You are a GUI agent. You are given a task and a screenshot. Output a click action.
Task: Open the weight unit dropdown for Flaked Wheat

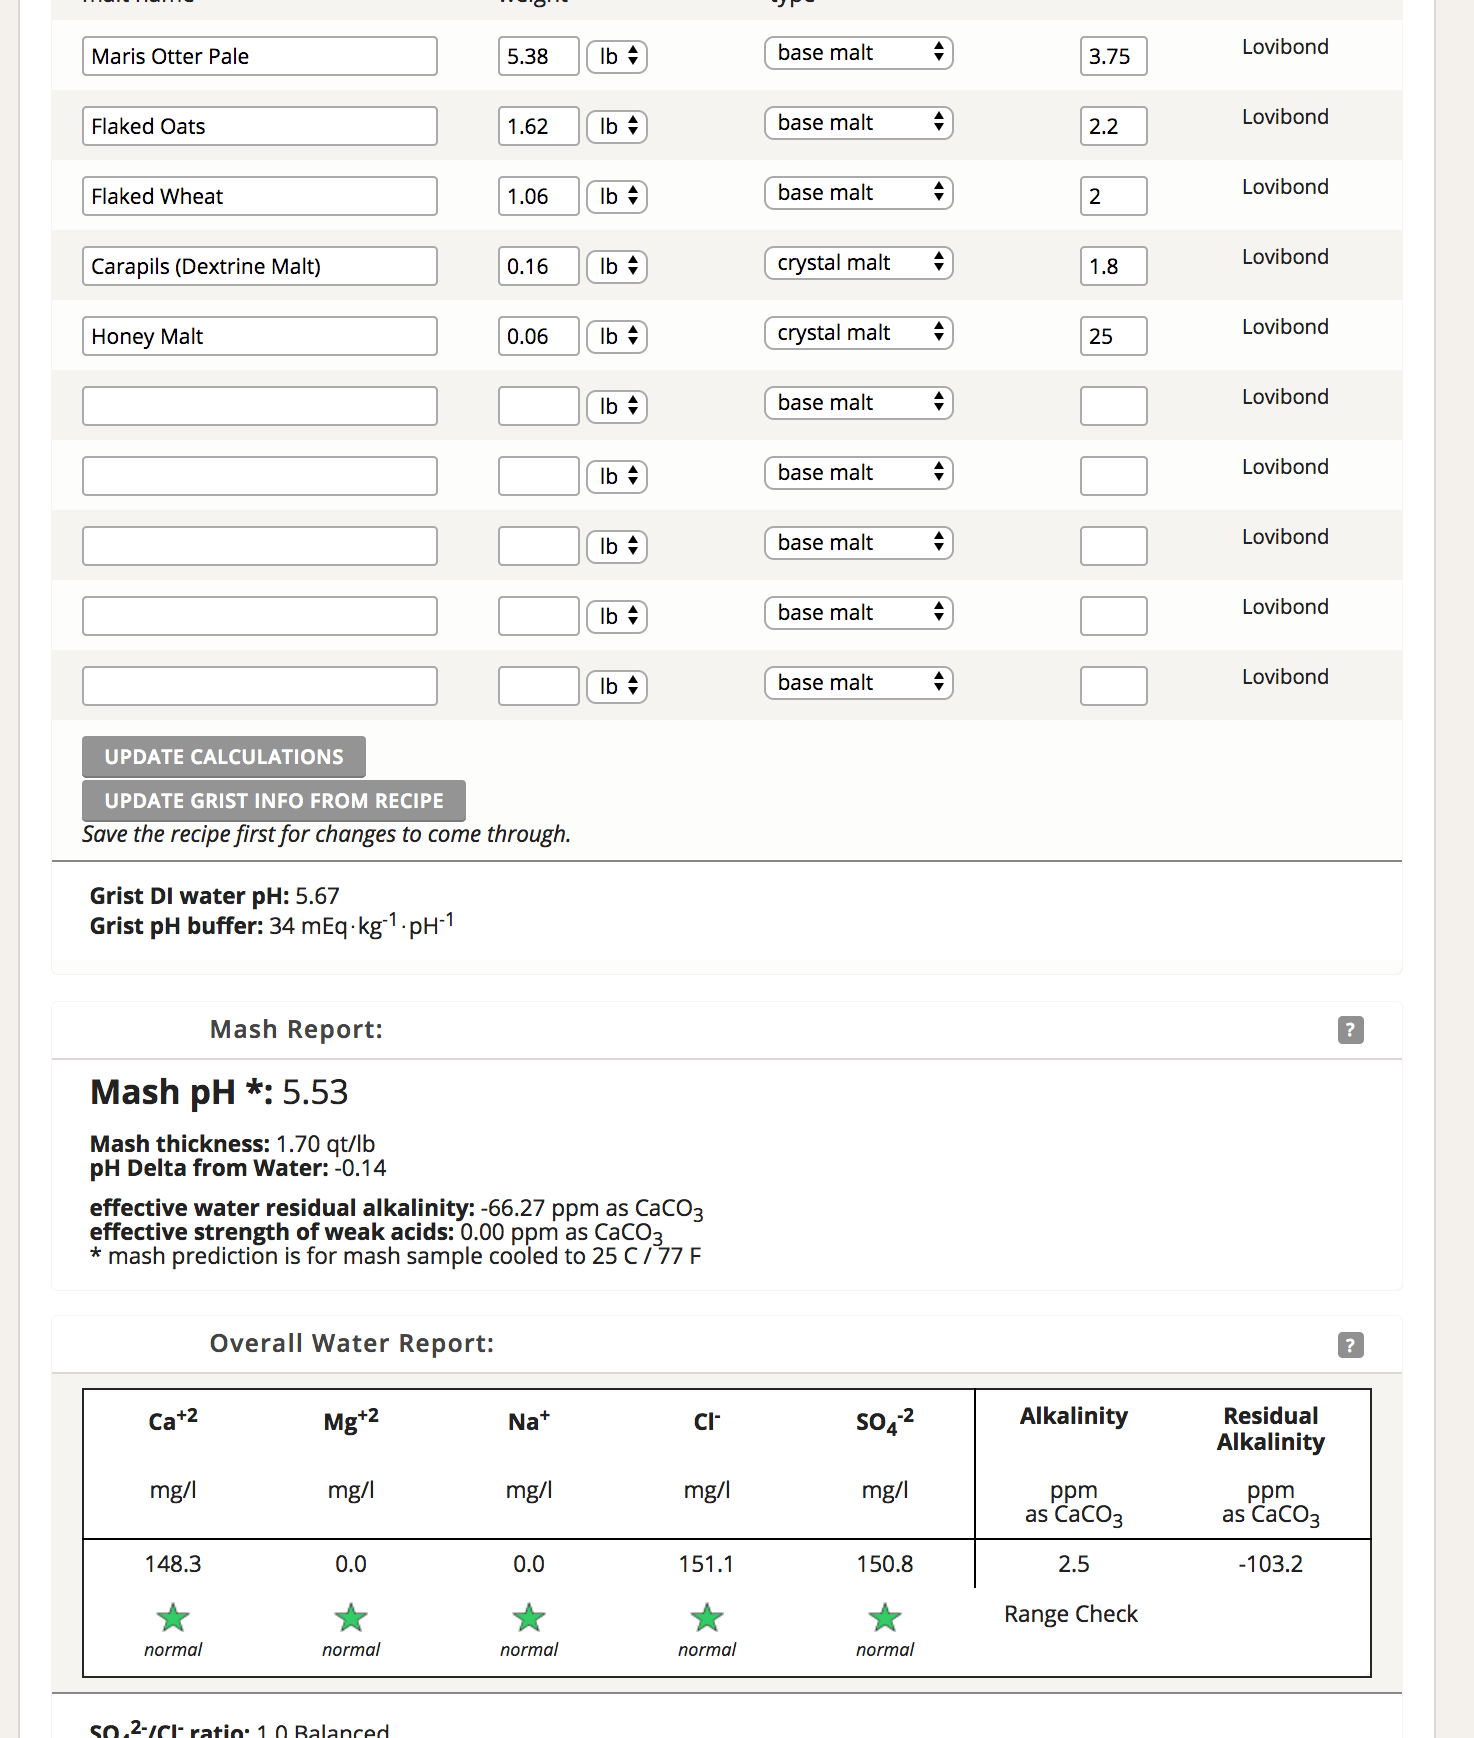tap(617, 196)
